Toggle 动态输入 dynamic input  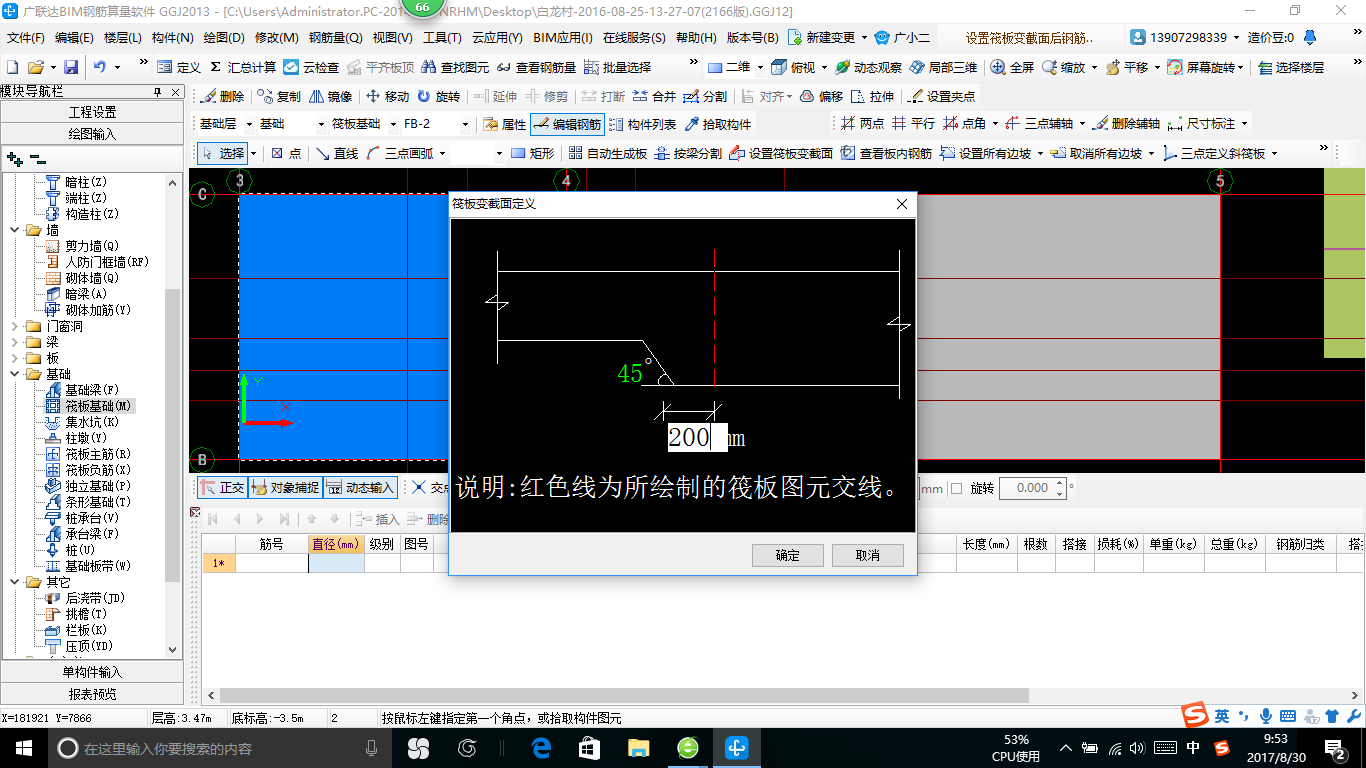coord(360,488)
